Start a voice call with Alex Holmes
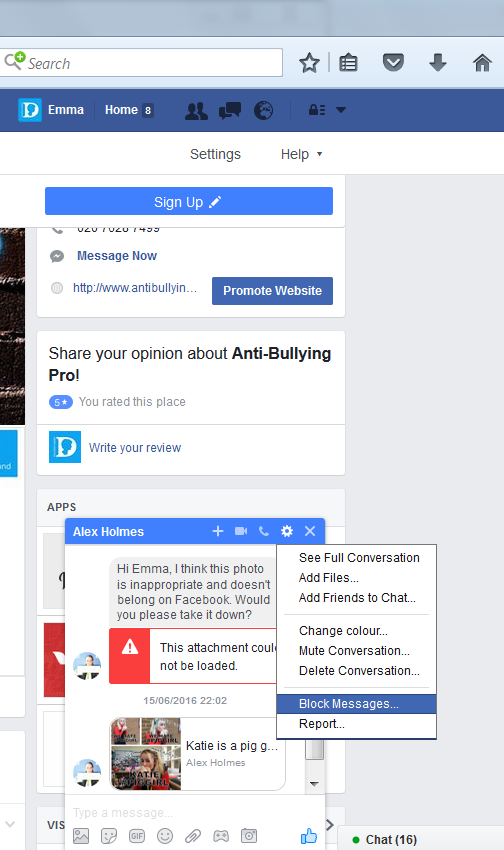Screen dimensions: 504x850 click(x=264, y=531)
